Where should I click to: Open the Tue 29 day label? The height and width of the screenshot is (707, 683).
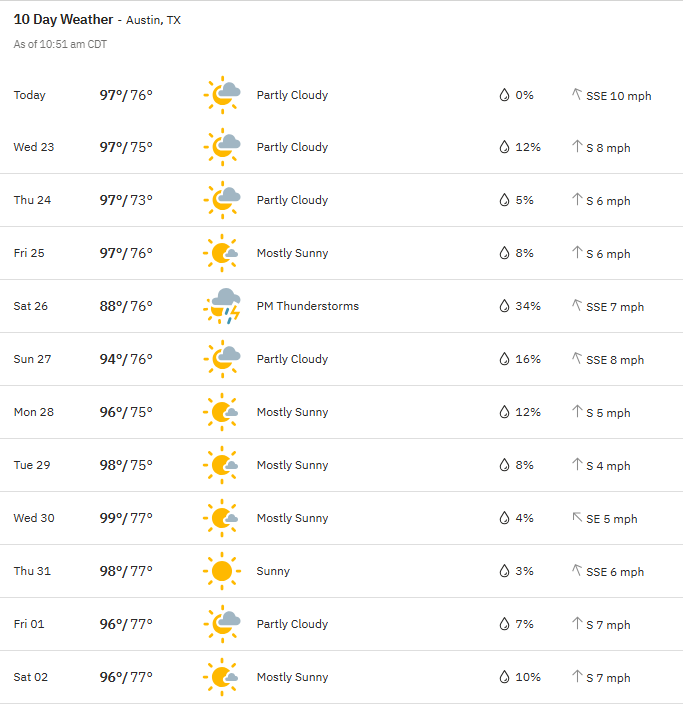pyautogui.click(x=32, y=465)
